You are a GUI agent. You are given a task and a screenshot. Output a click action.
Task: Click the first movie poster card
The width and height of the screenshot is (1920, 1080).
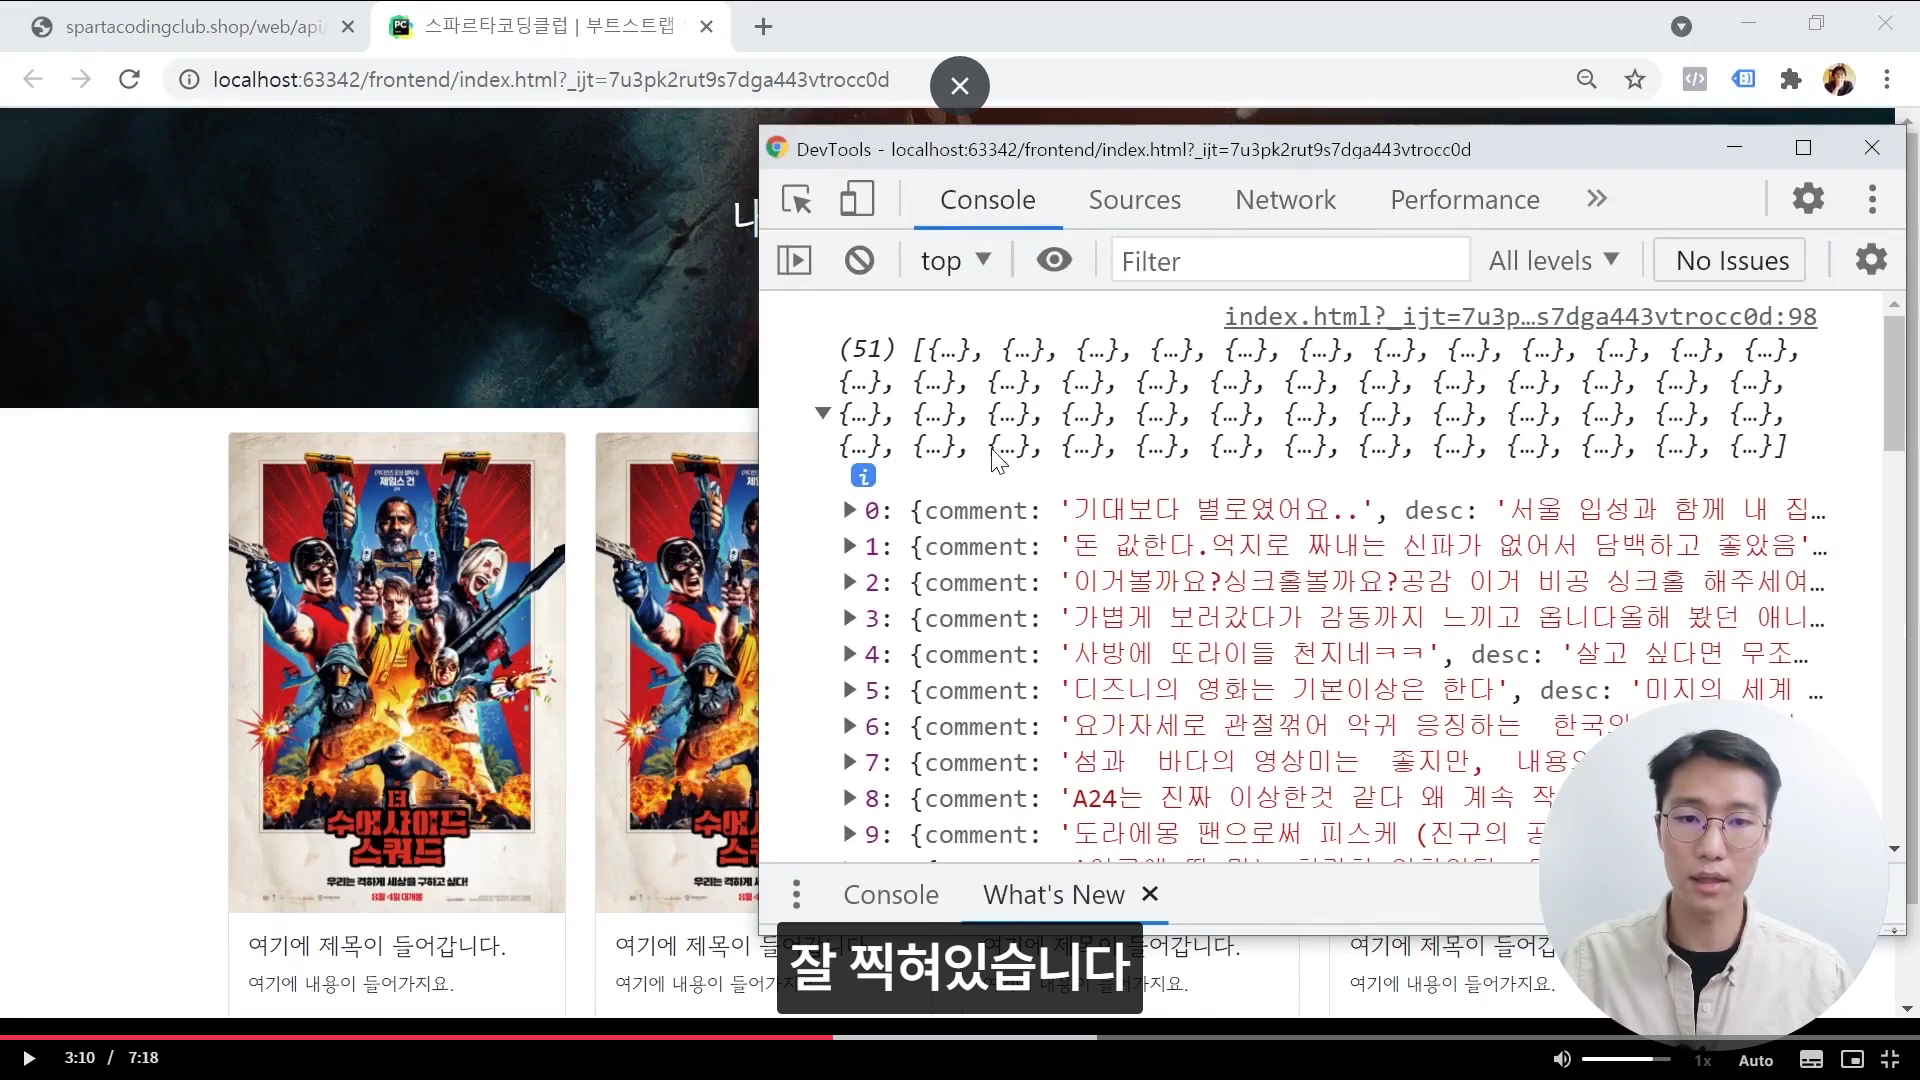click(397, 672)
